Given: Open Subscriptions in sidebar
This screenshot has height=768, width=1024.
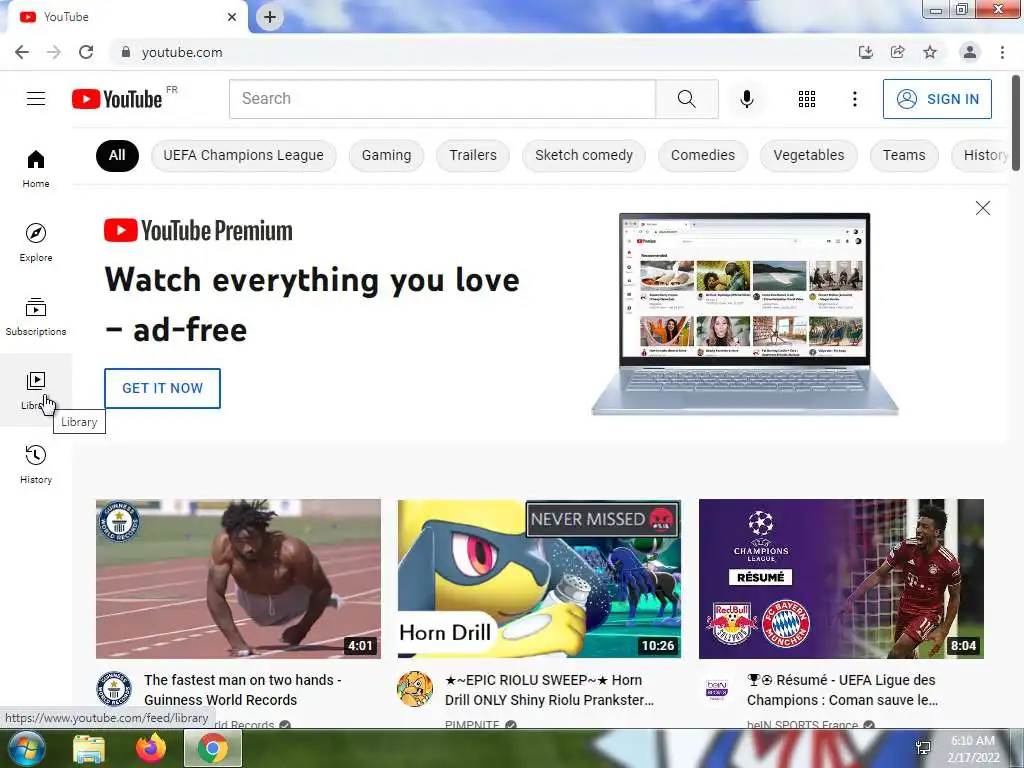Looking at the screenshot, I should 36,316.
